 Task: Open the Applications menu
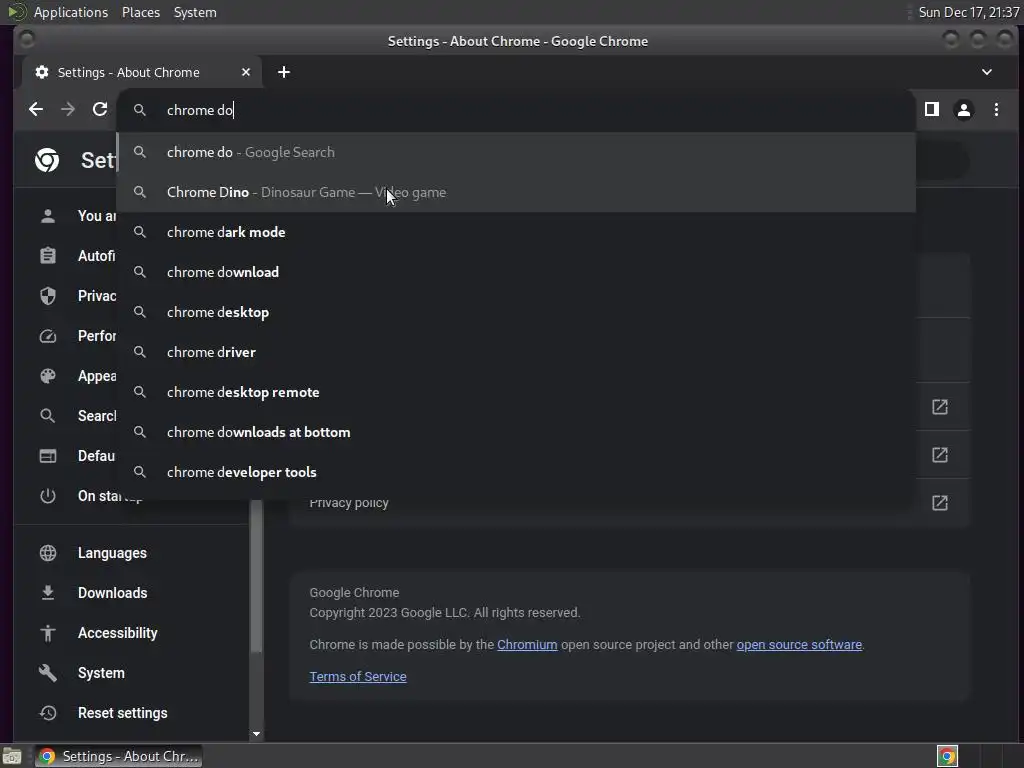click(71, 12)
